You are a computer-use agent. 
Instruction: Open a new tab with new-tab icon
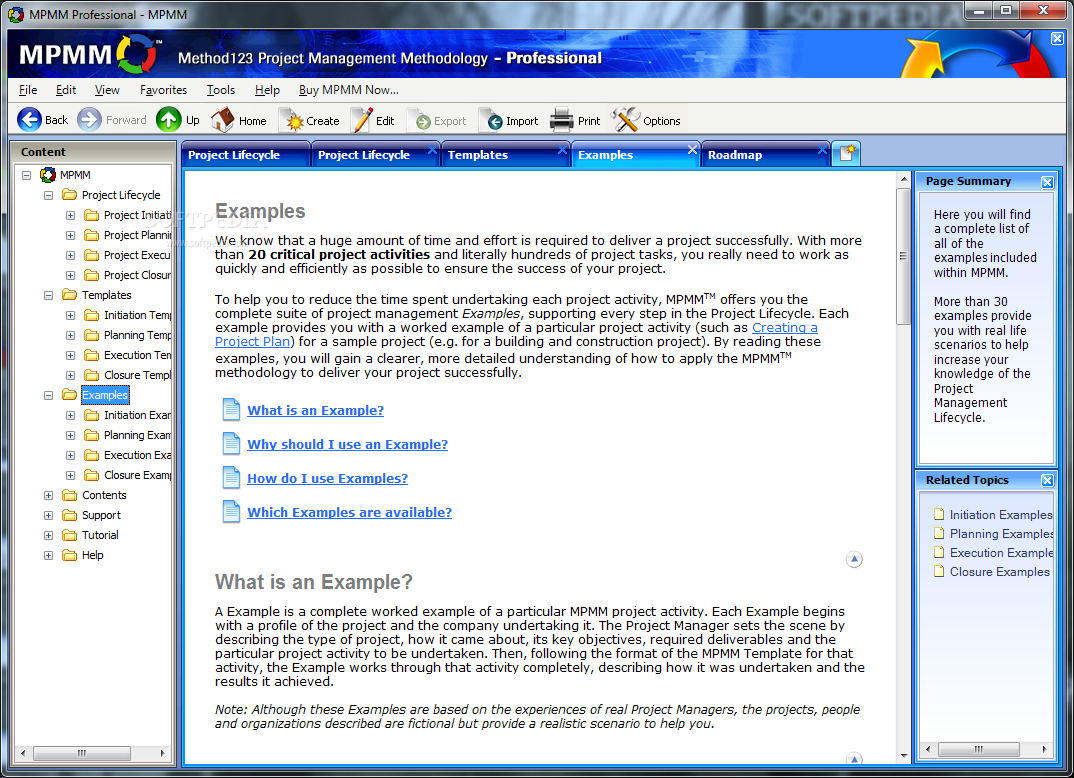pyautogui.click(x=847, y=153)
